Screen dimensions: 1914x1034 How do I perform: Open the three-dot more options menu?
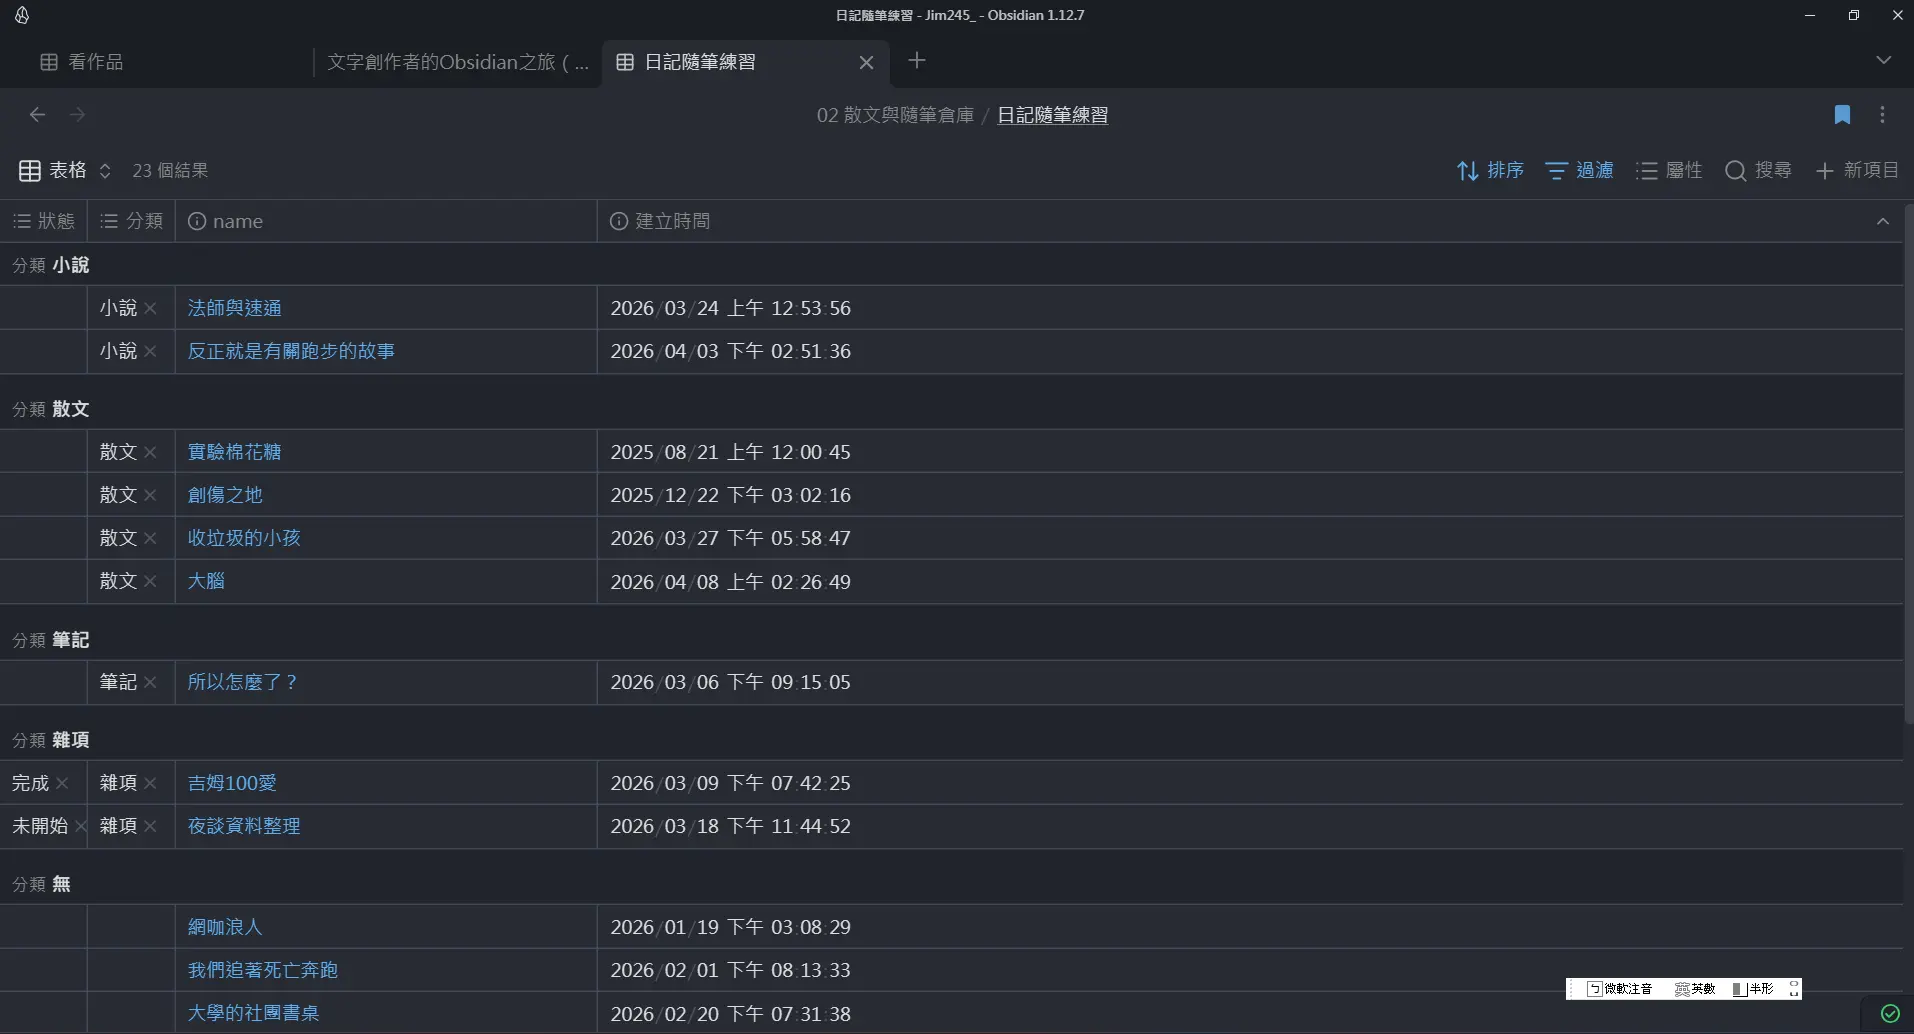1882,115
